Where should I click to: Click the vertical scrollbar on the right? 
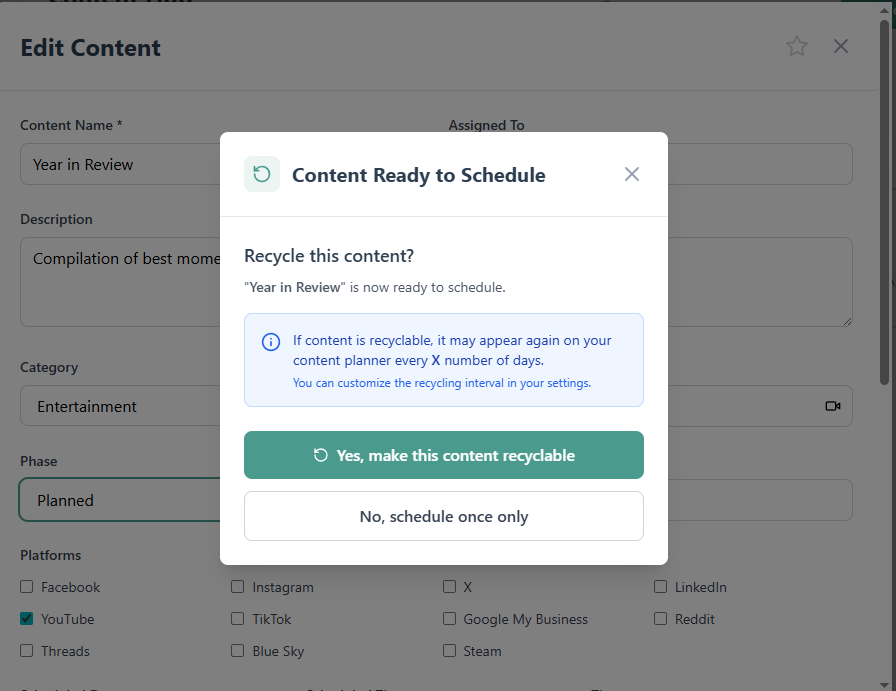pos(884,200)
